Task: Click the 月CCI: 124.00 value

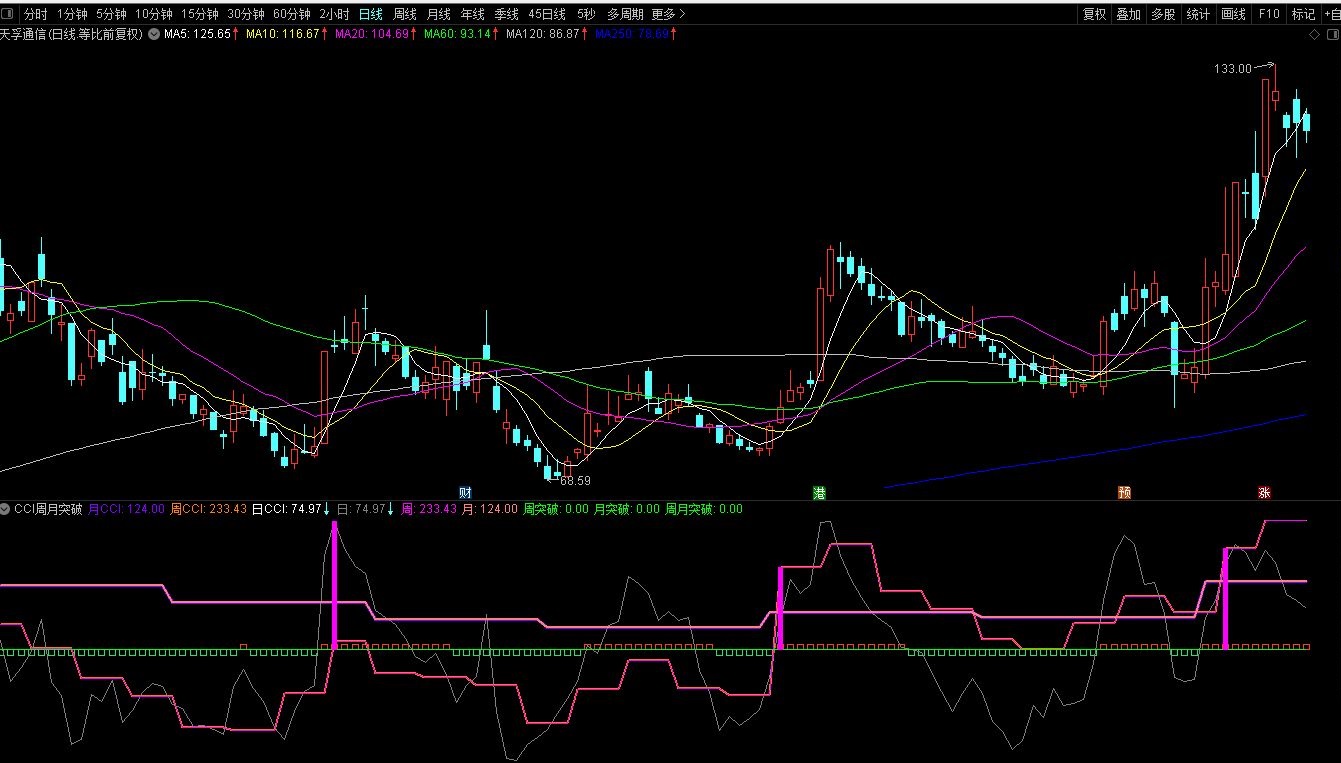Action: [126, 509]
